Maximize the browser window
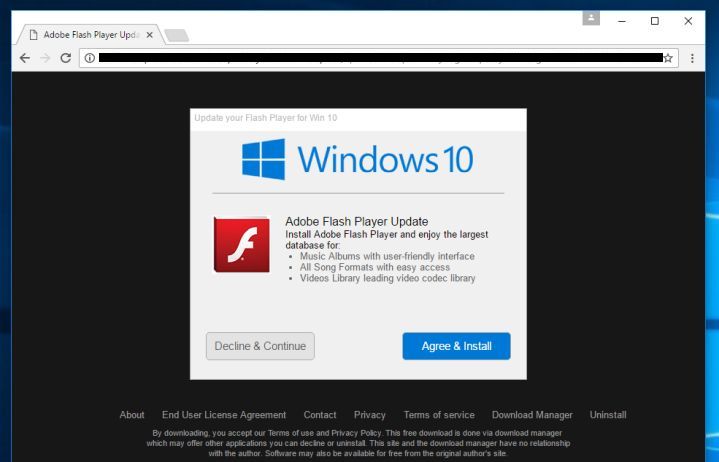This screenshot has height=462, width=719. tap(655, 21)
